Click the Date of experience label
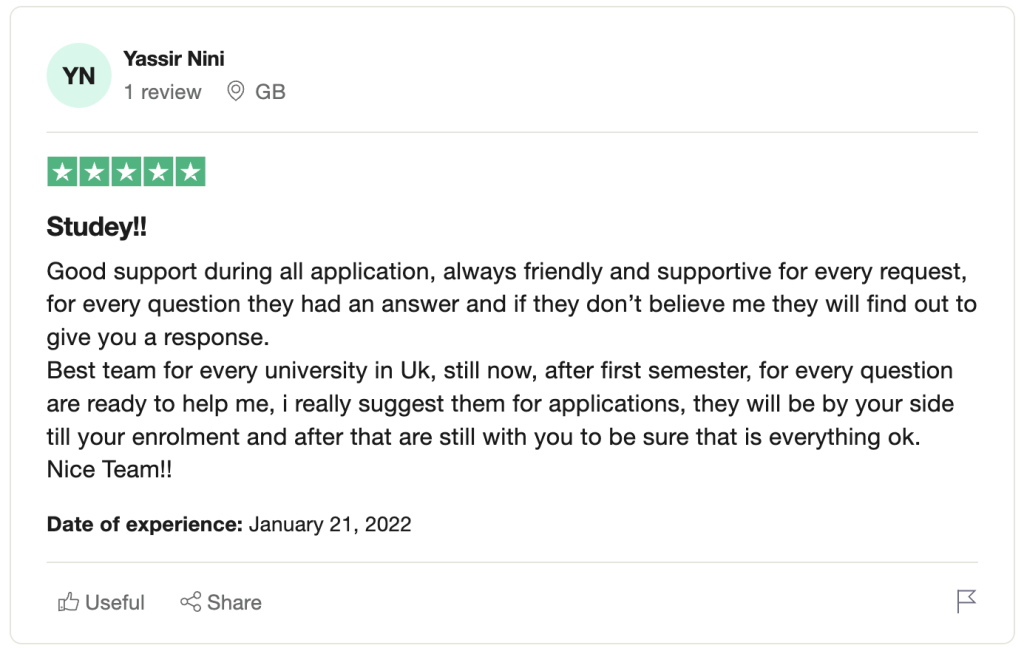 tap(144, 524)
